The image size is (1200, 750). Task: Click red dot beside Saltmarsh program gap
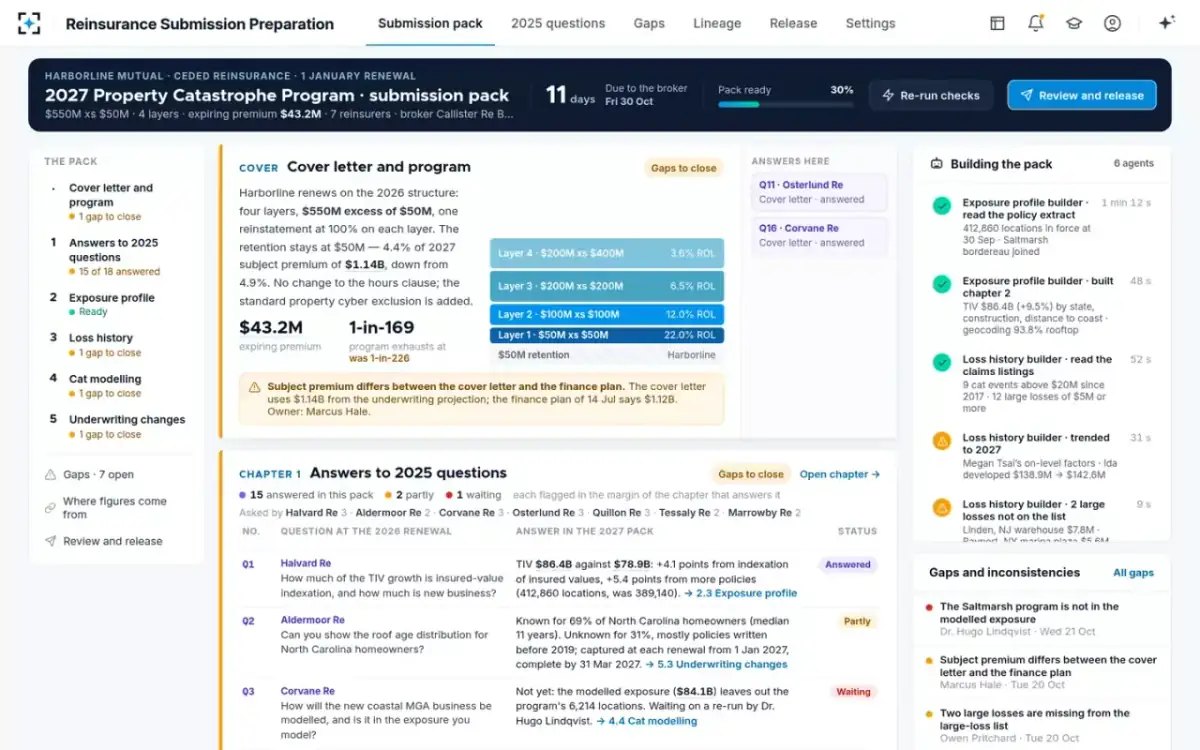click(929, 607)
